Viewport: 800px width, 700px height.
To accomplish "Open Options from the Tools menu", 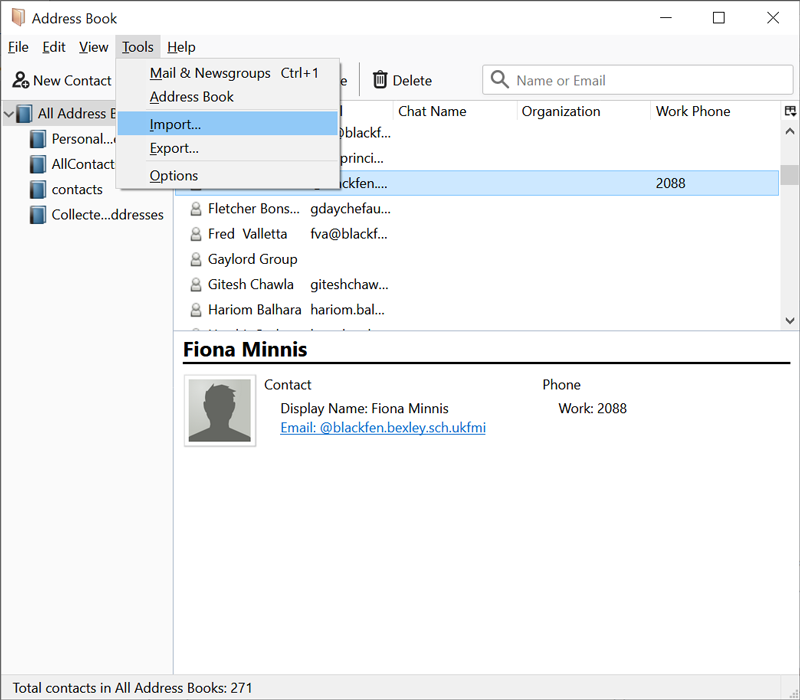I will [228, 175].
